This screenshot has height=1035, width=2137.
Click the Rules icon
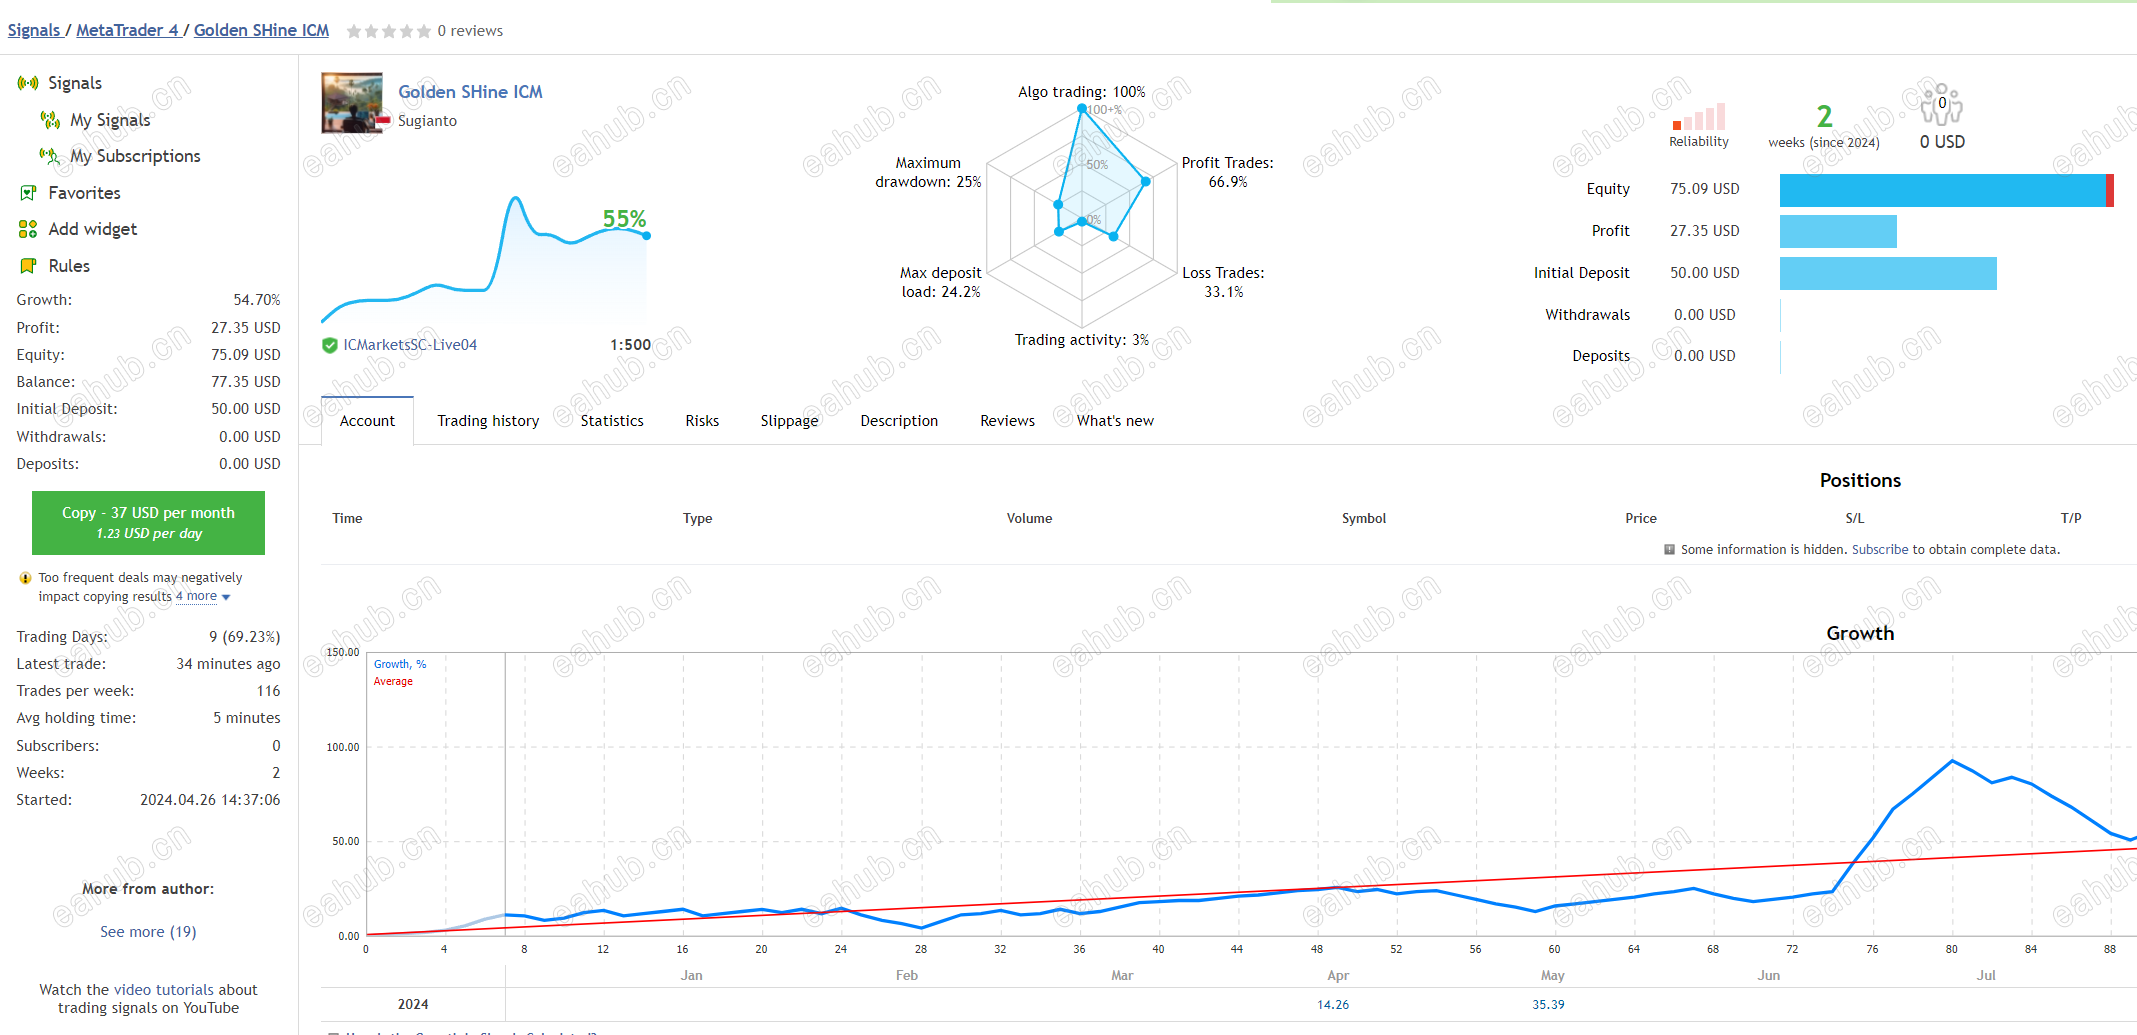pyautogui.click(x=28, y=266)
